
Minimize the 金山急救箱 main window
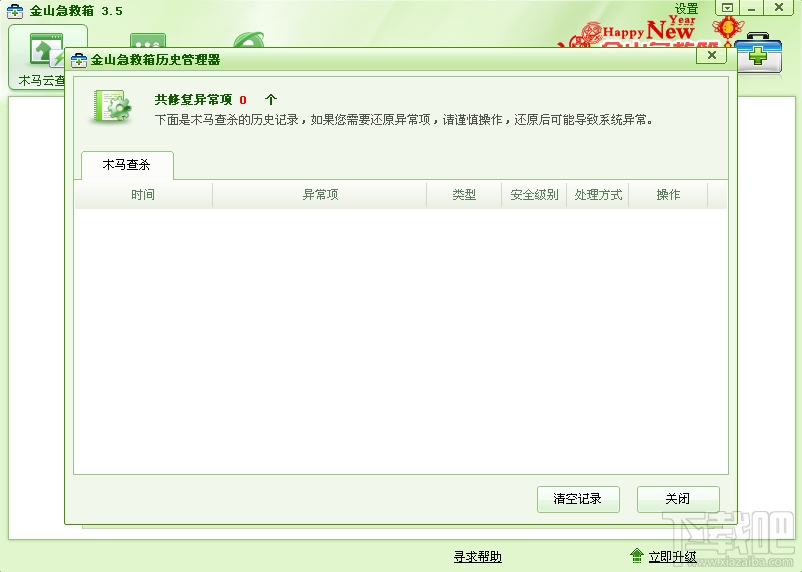[x=751, y=8]
